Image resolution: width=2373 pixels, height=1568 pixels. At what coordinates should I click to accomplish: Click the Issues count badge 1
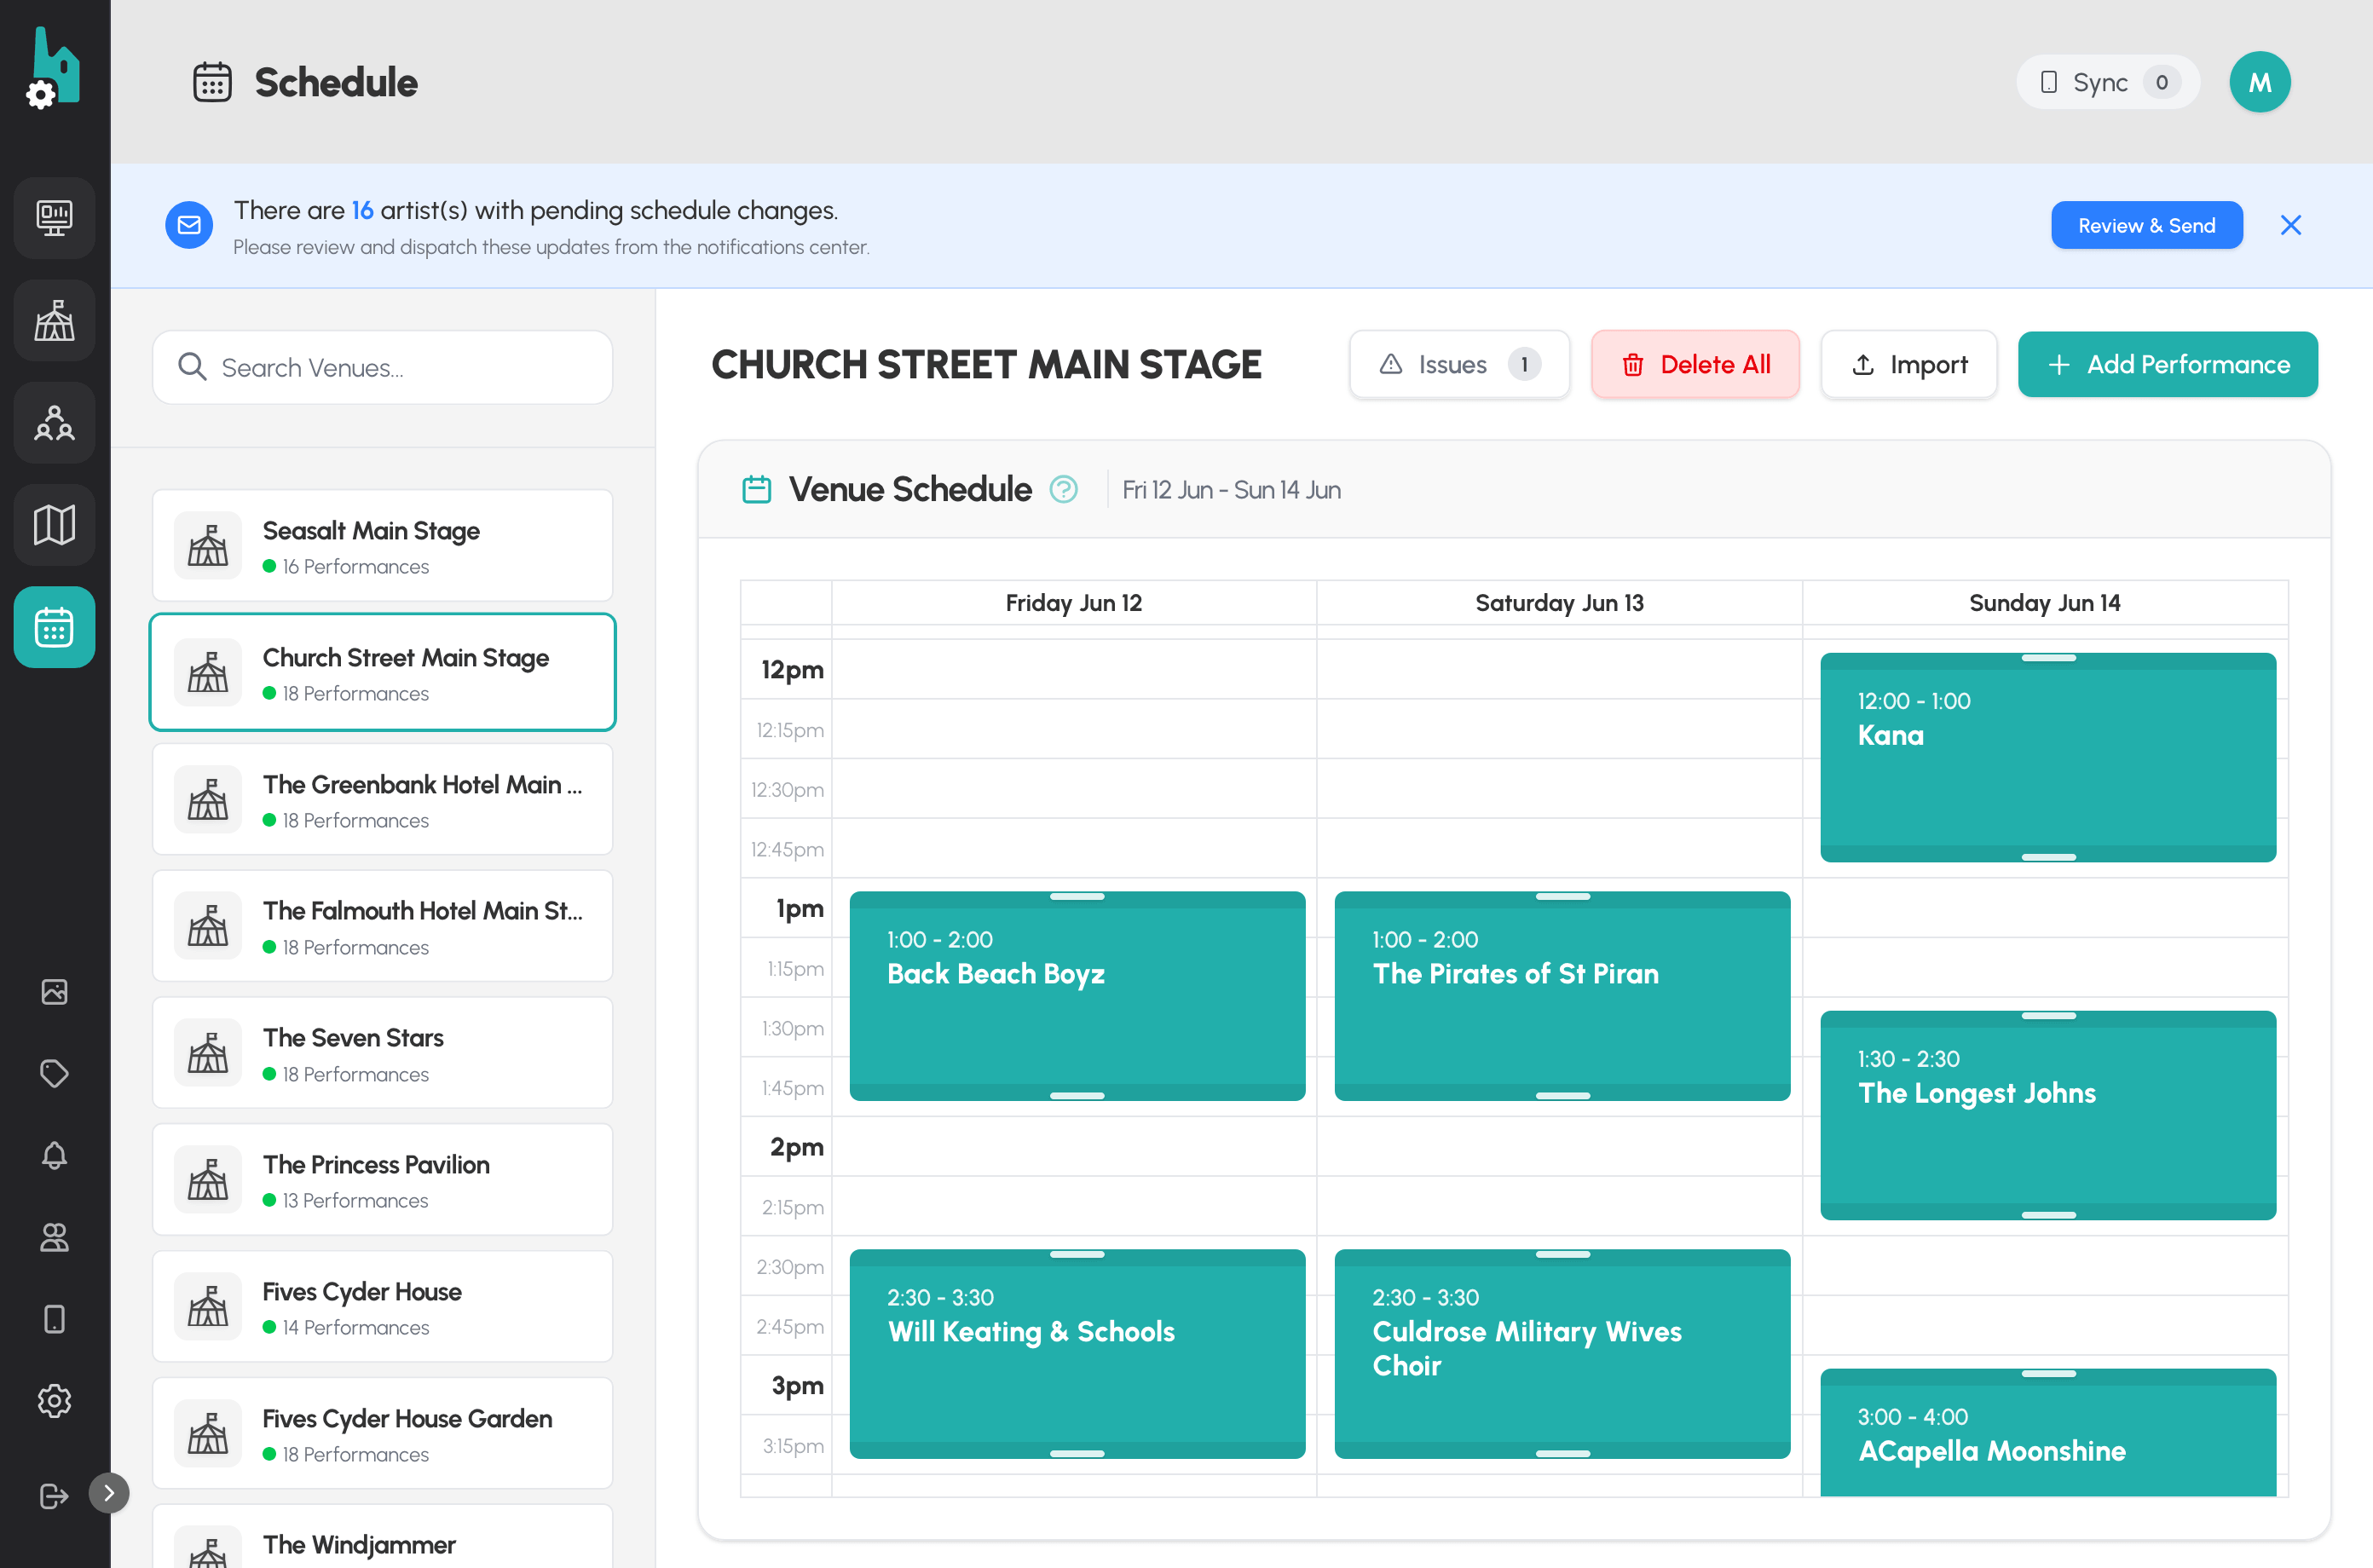1524,365
